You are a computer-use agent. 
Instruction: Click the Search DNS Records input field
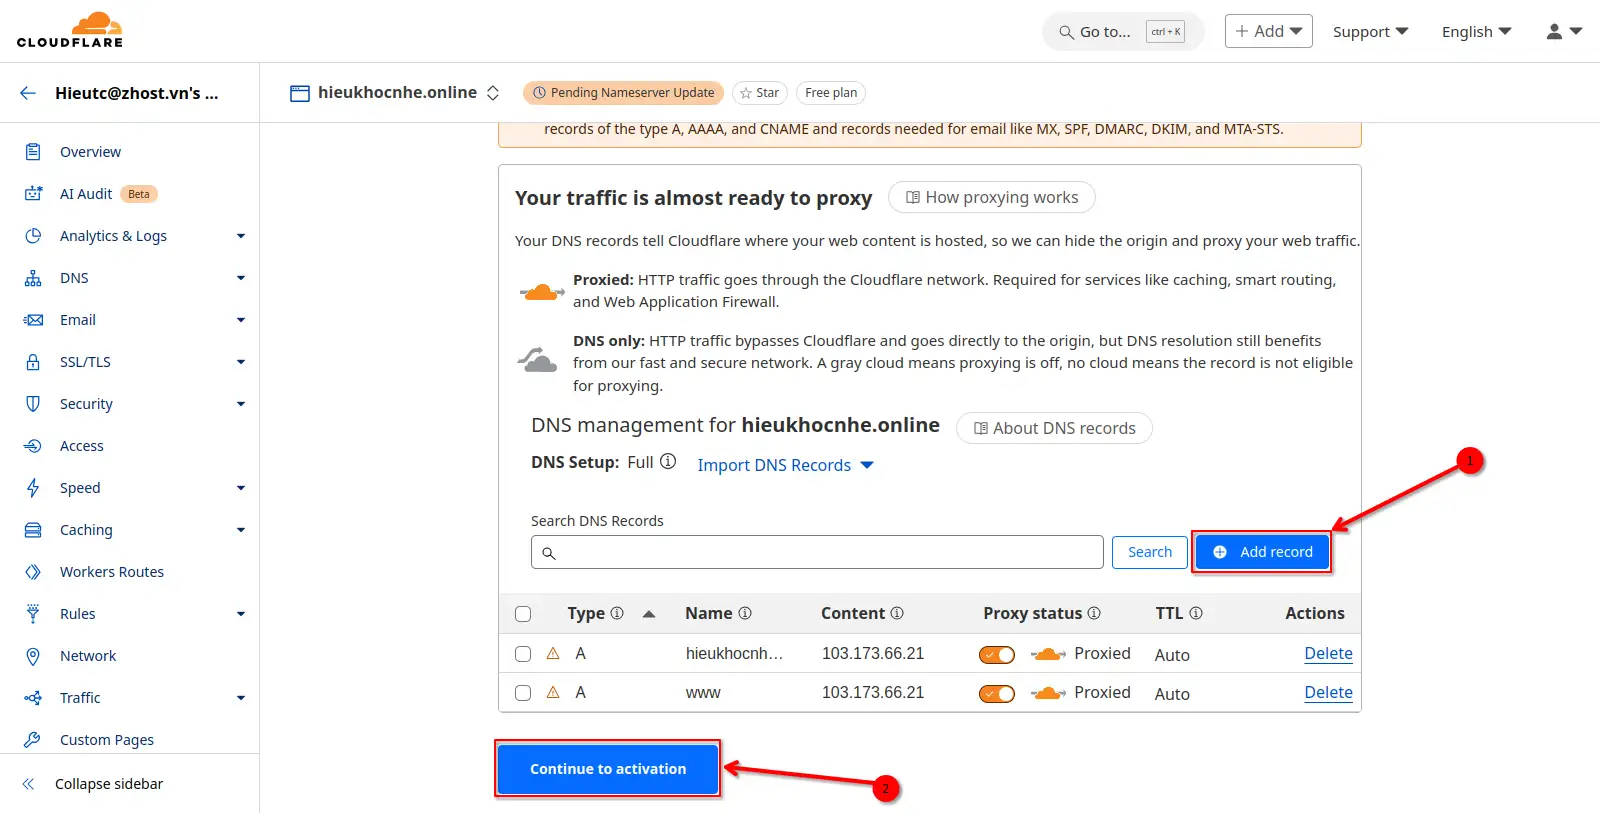(817, 552)
